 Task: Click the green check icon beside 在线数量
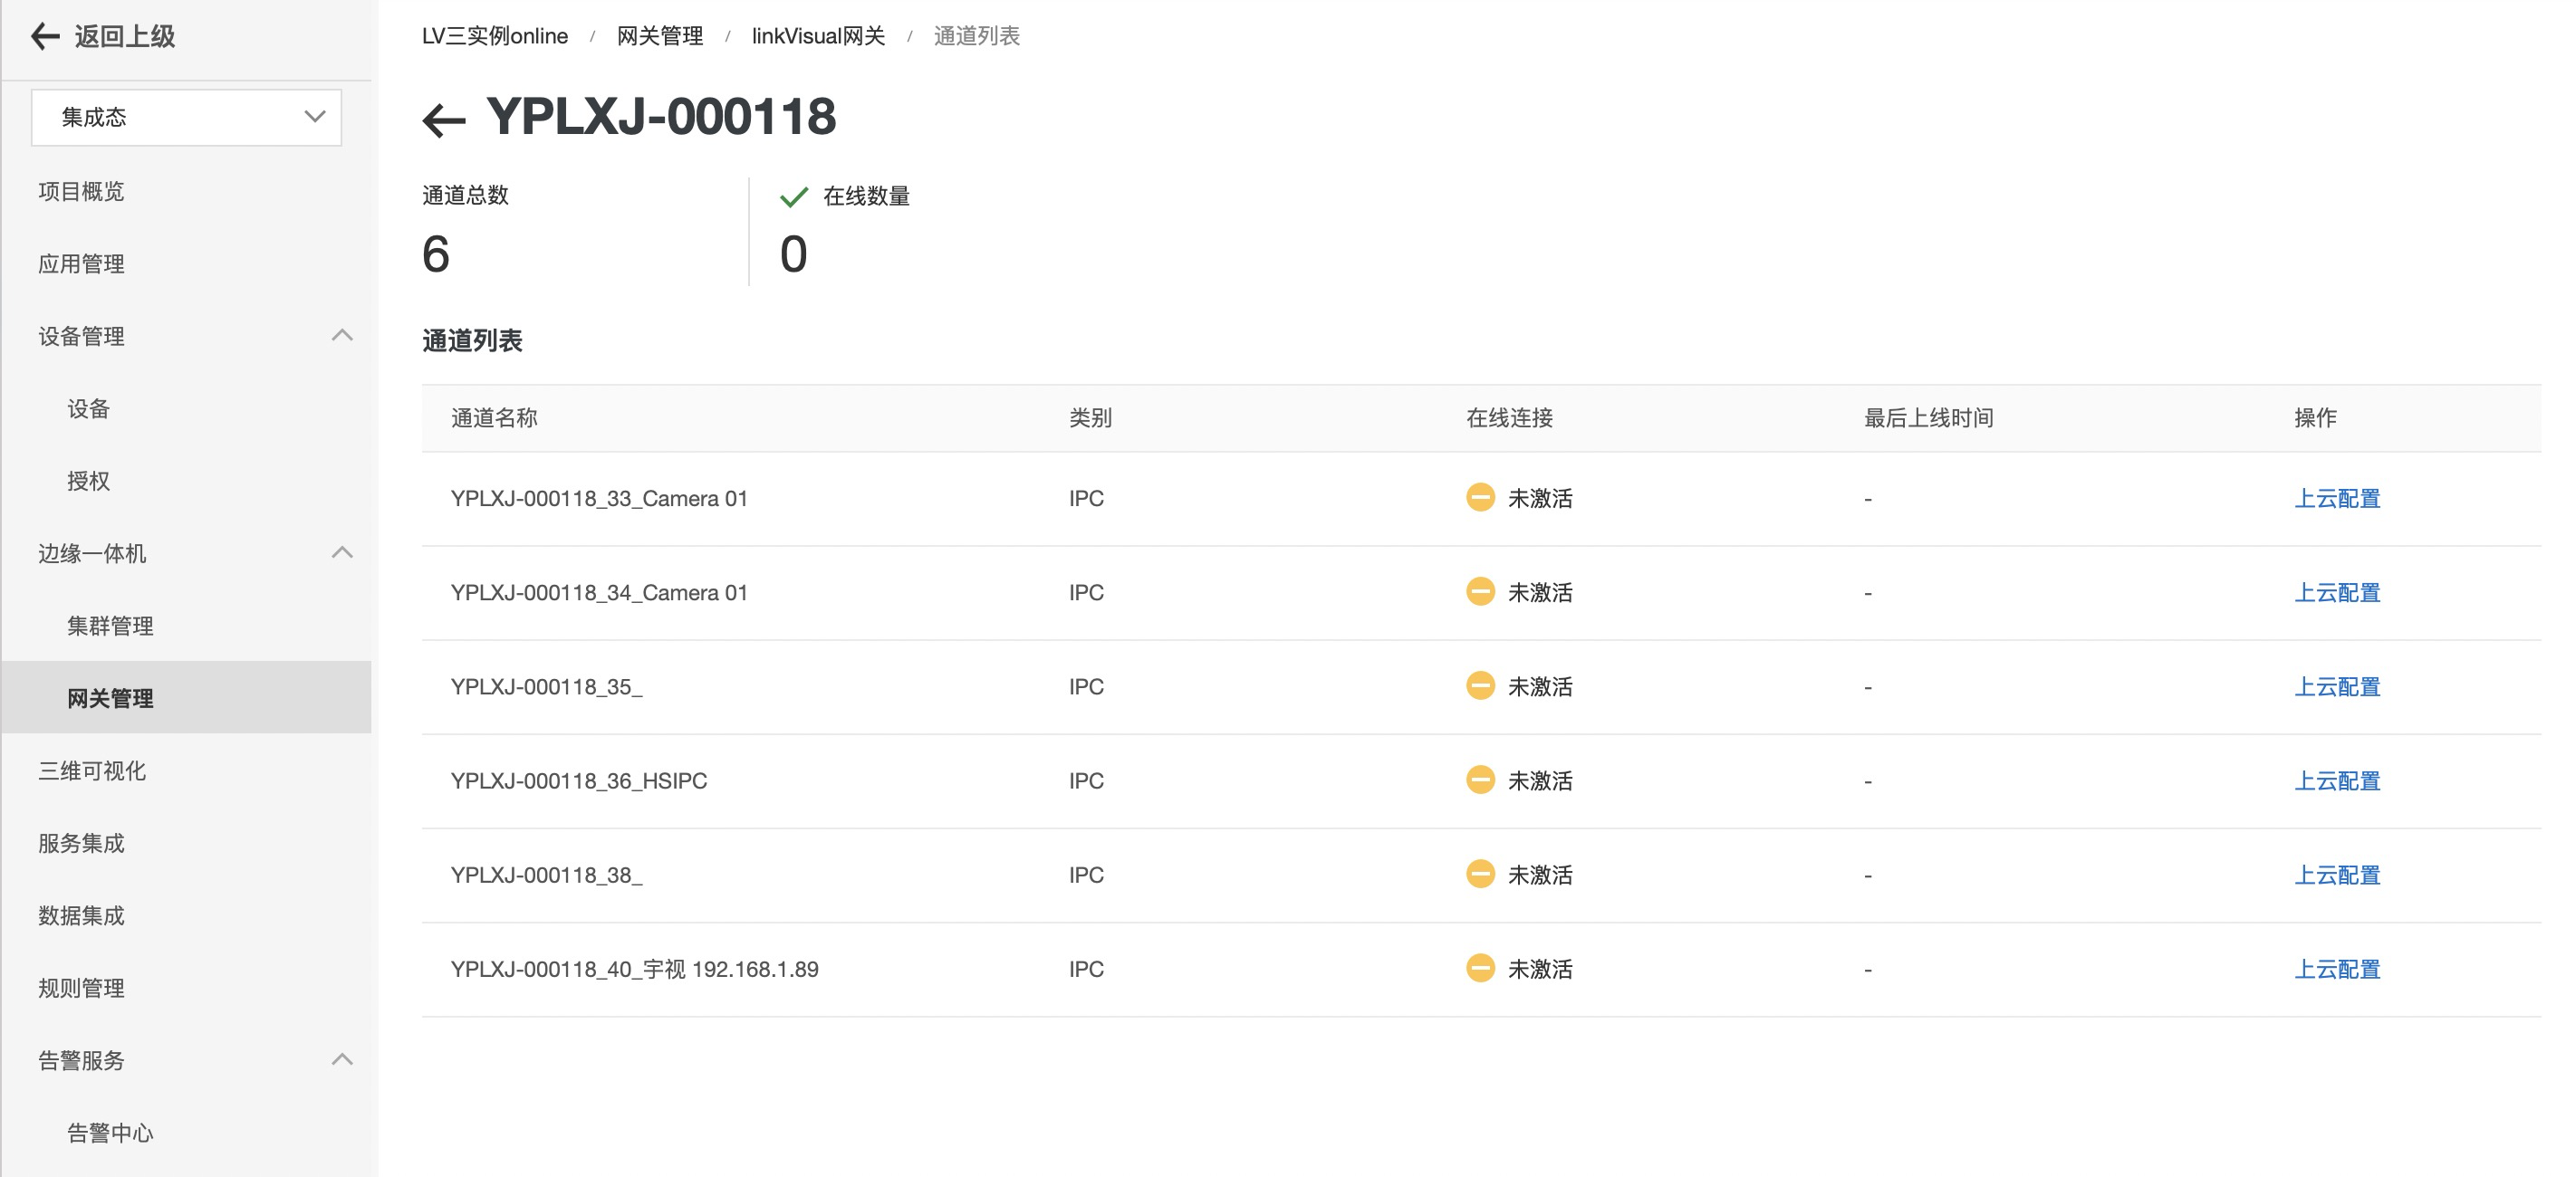794,196
